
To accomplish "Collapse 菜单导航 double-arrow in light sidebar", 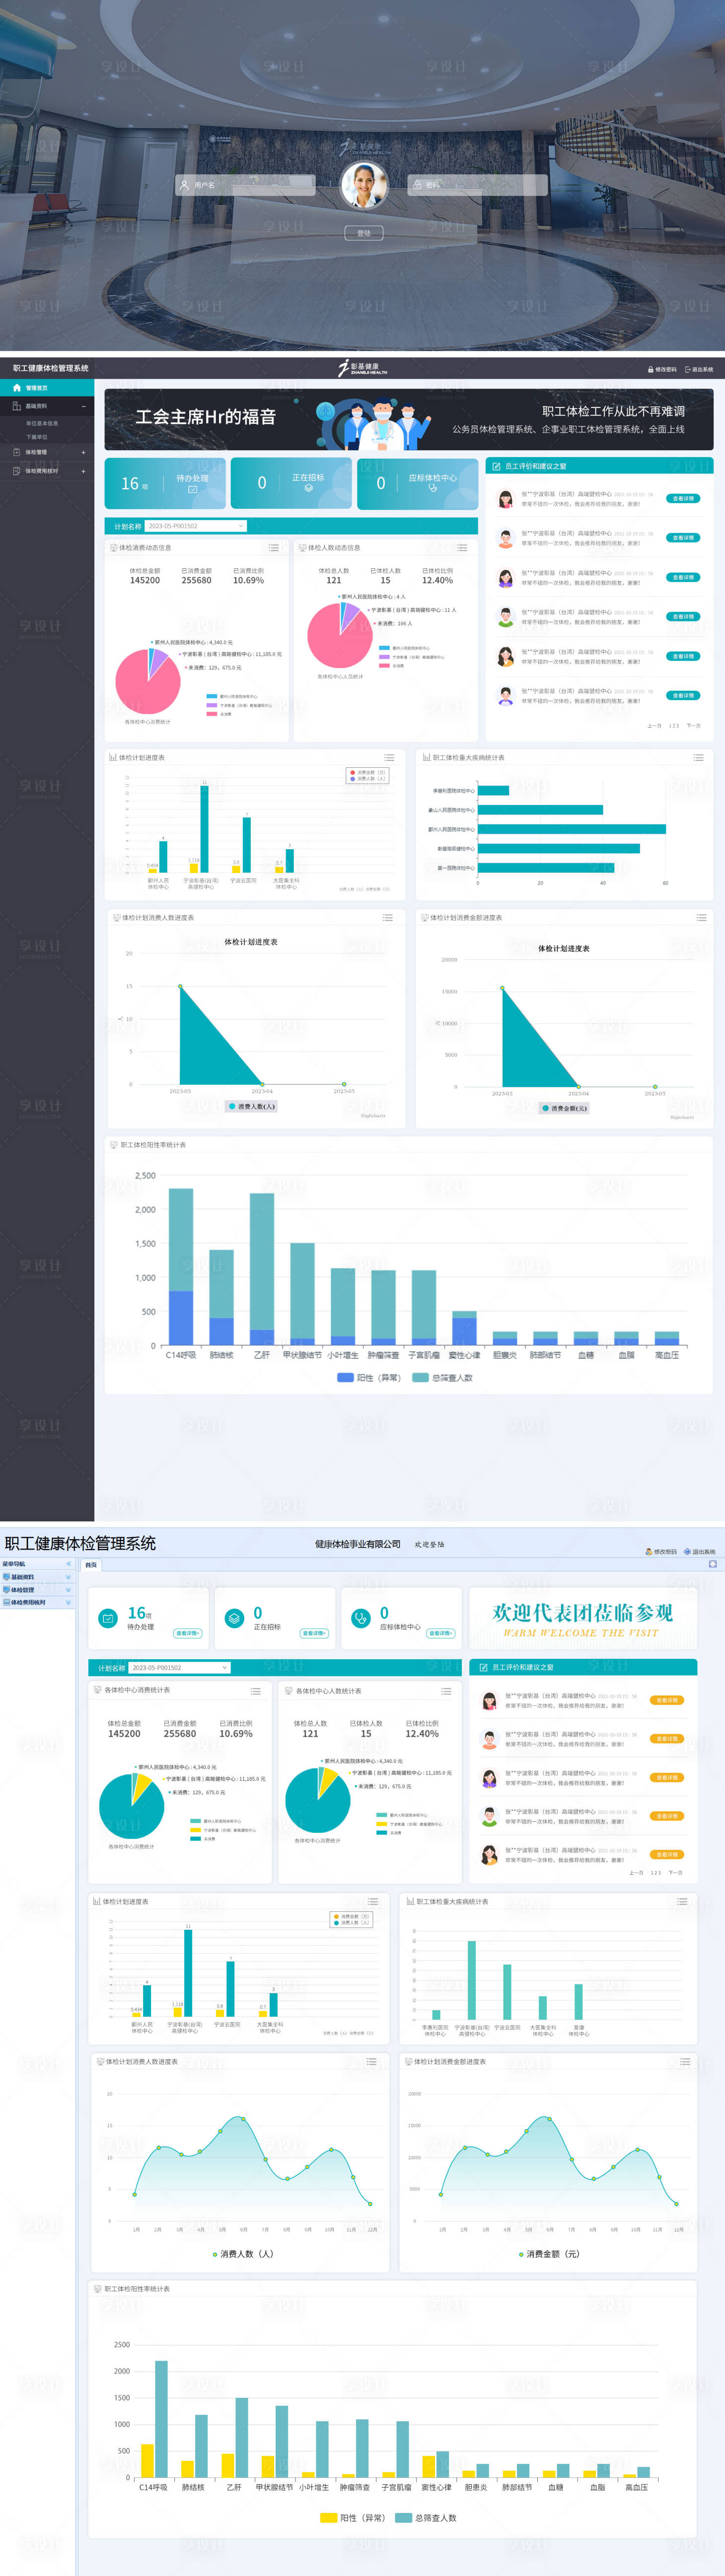I will [x=68, y=1564].
